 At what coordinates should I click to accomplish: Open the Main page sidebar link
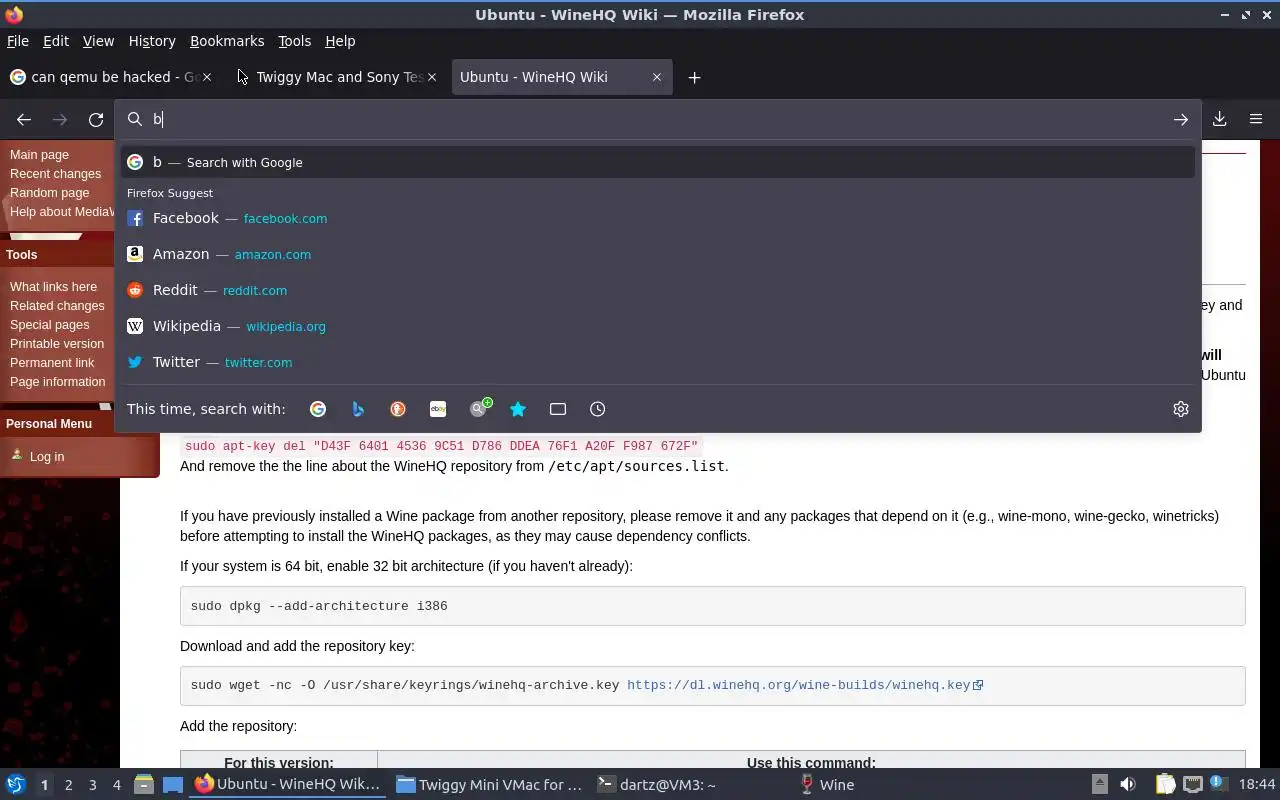[x=39, y=155]
